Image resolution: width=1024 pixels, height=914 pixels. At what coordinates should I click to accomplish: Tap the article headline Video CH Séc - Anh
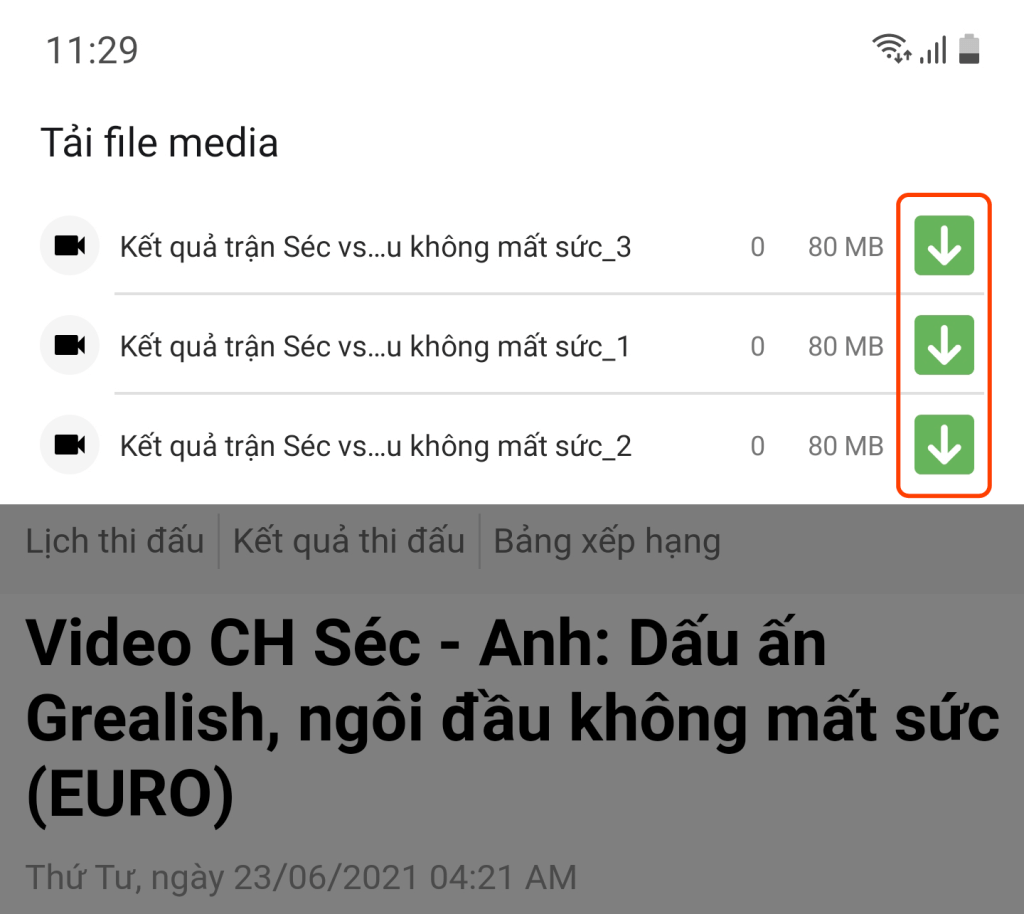click(x=513, y=719)
